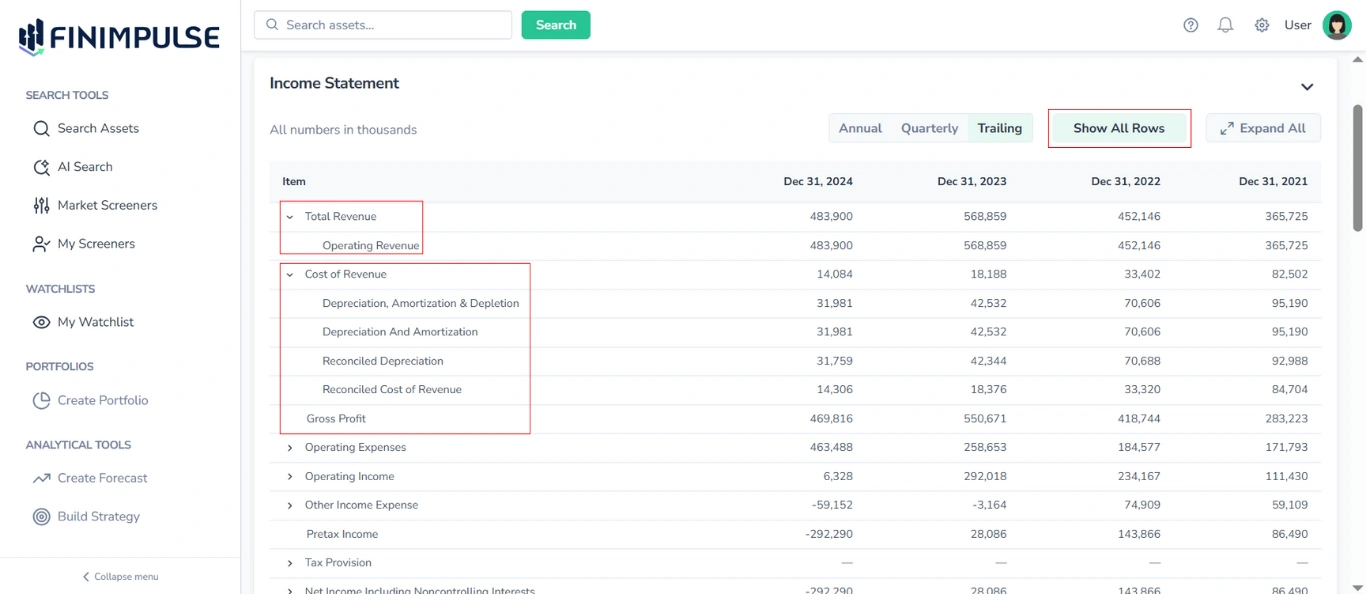Viewport: 1366px width, 595px height.
Task: Open notifications bell
Action: (x=1225, y=24)
